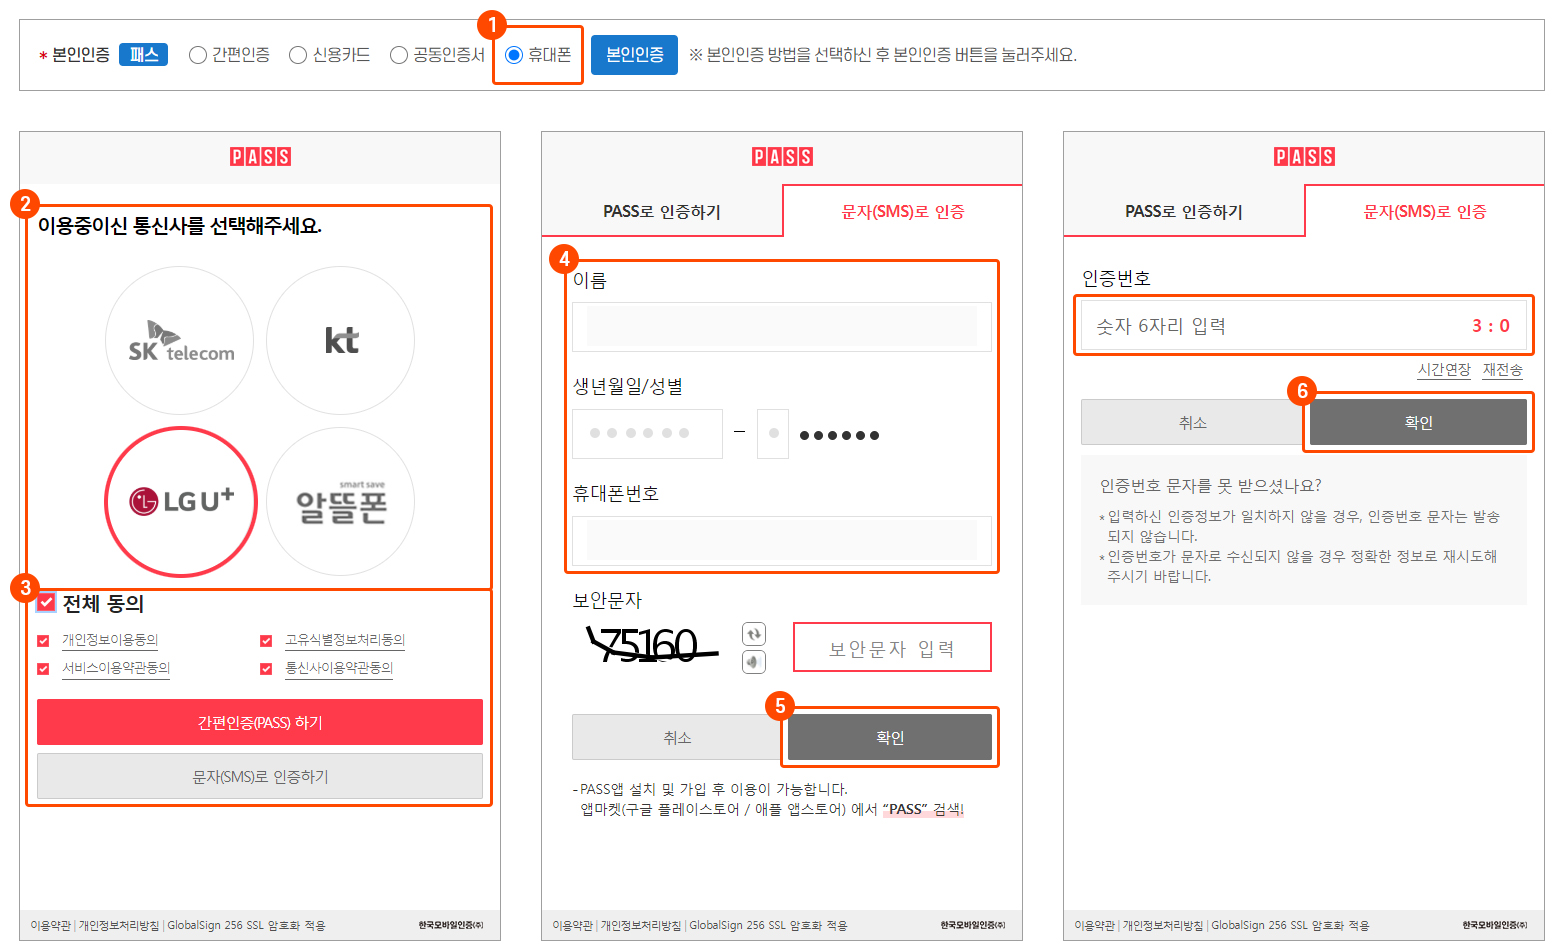Click the 시간연장 link
1555x951 pixels.
[1444, 370]
